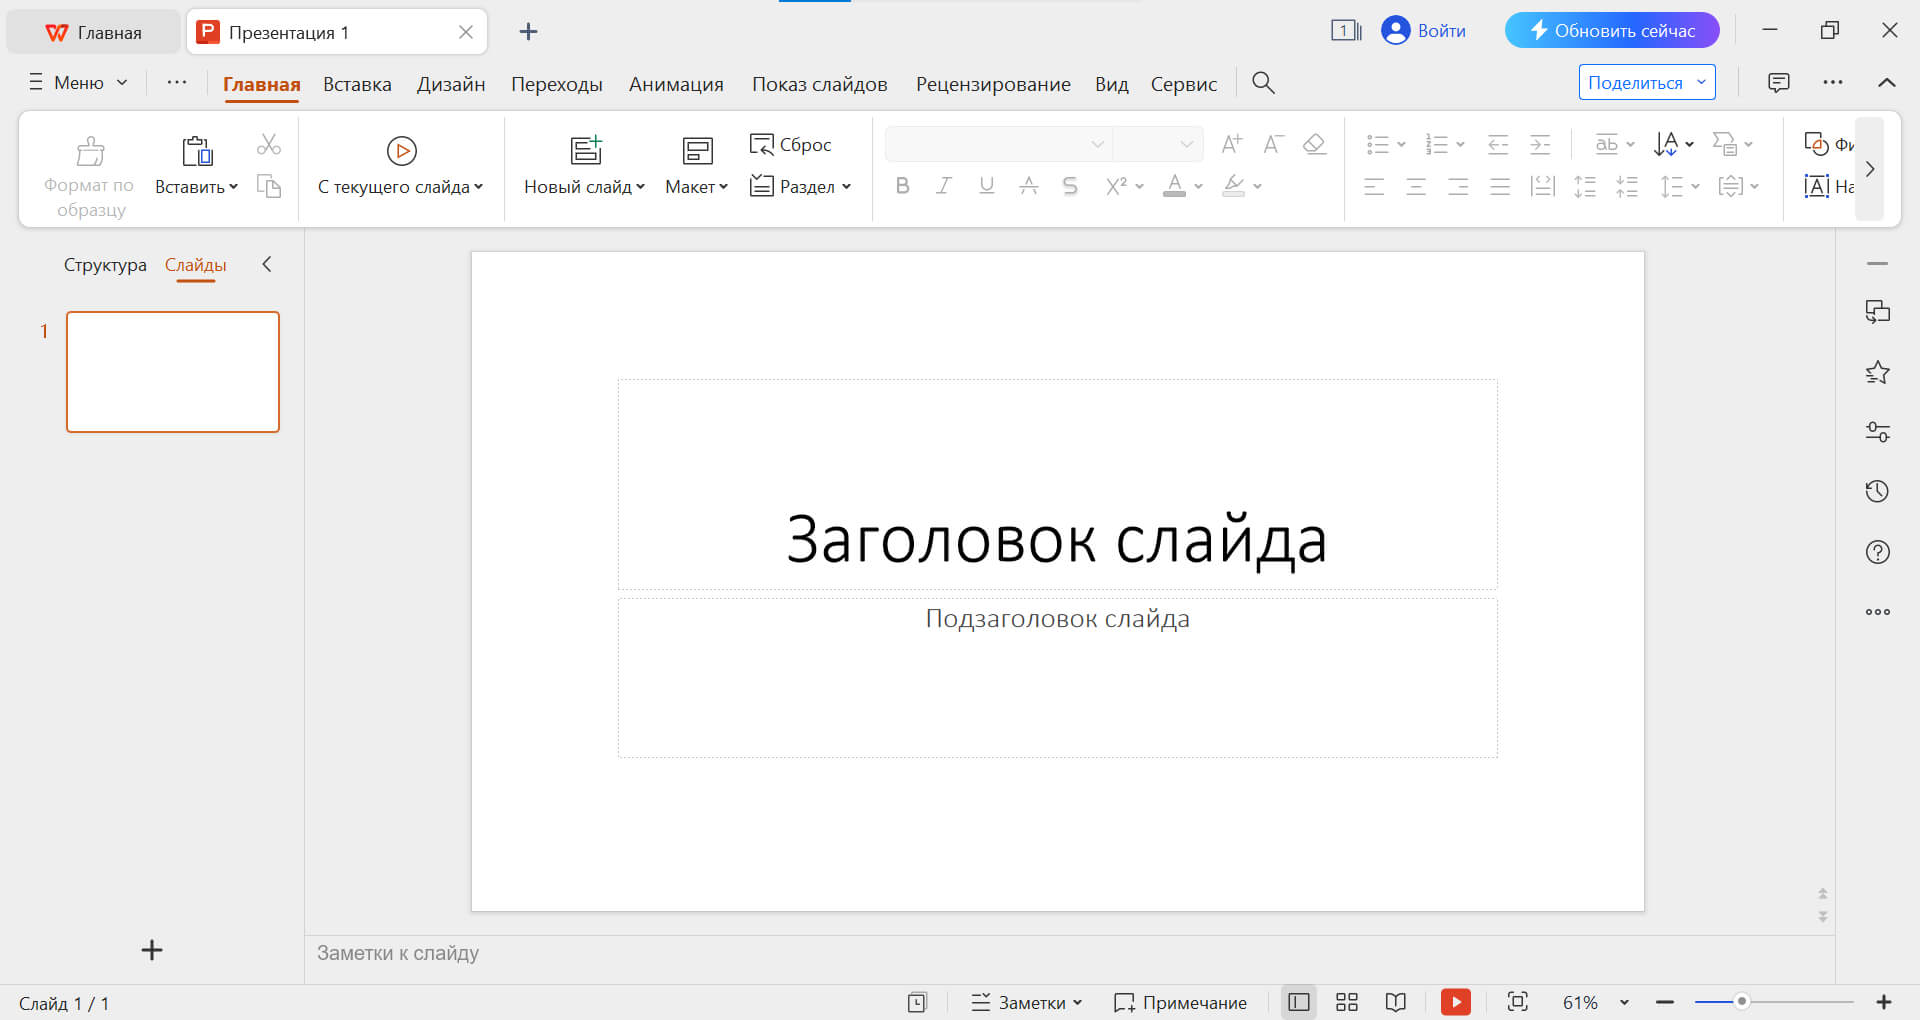1920x1020 pixels.
Task: Center-align the paragraph text
Action: click(x=1416, y=186)
